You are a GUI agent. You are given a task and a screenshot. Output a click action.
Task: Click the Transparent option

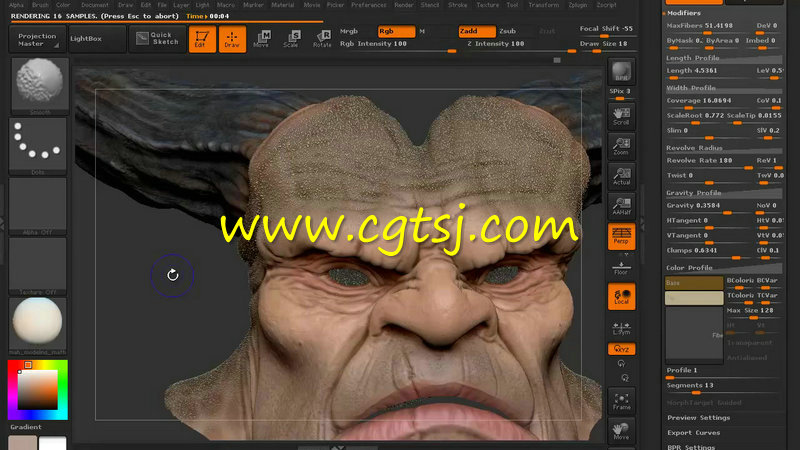pyautogui.click(x=749, y=343)
